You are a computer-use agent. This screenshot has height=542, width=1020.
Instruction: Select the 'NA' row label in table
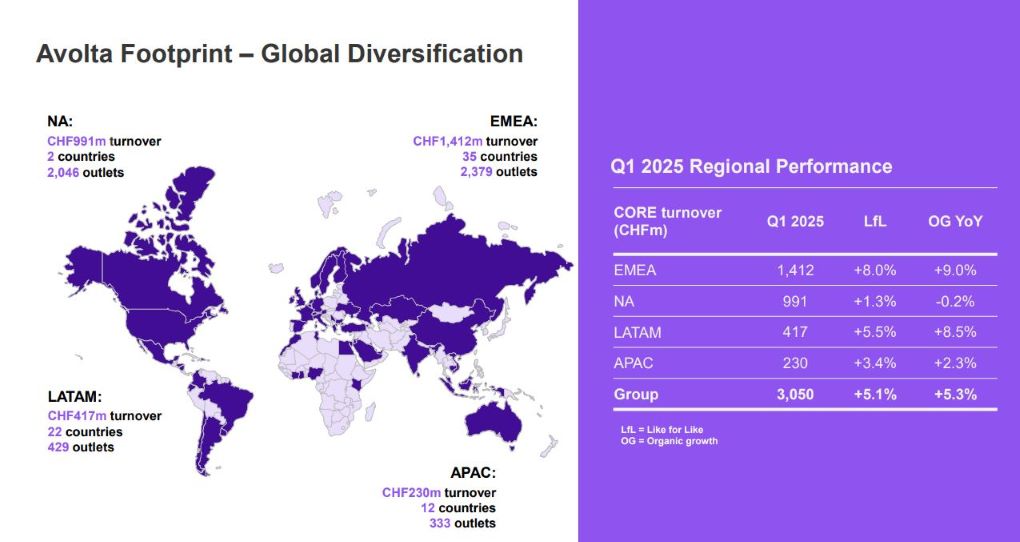pyautogui.click(x=624, y=301)
